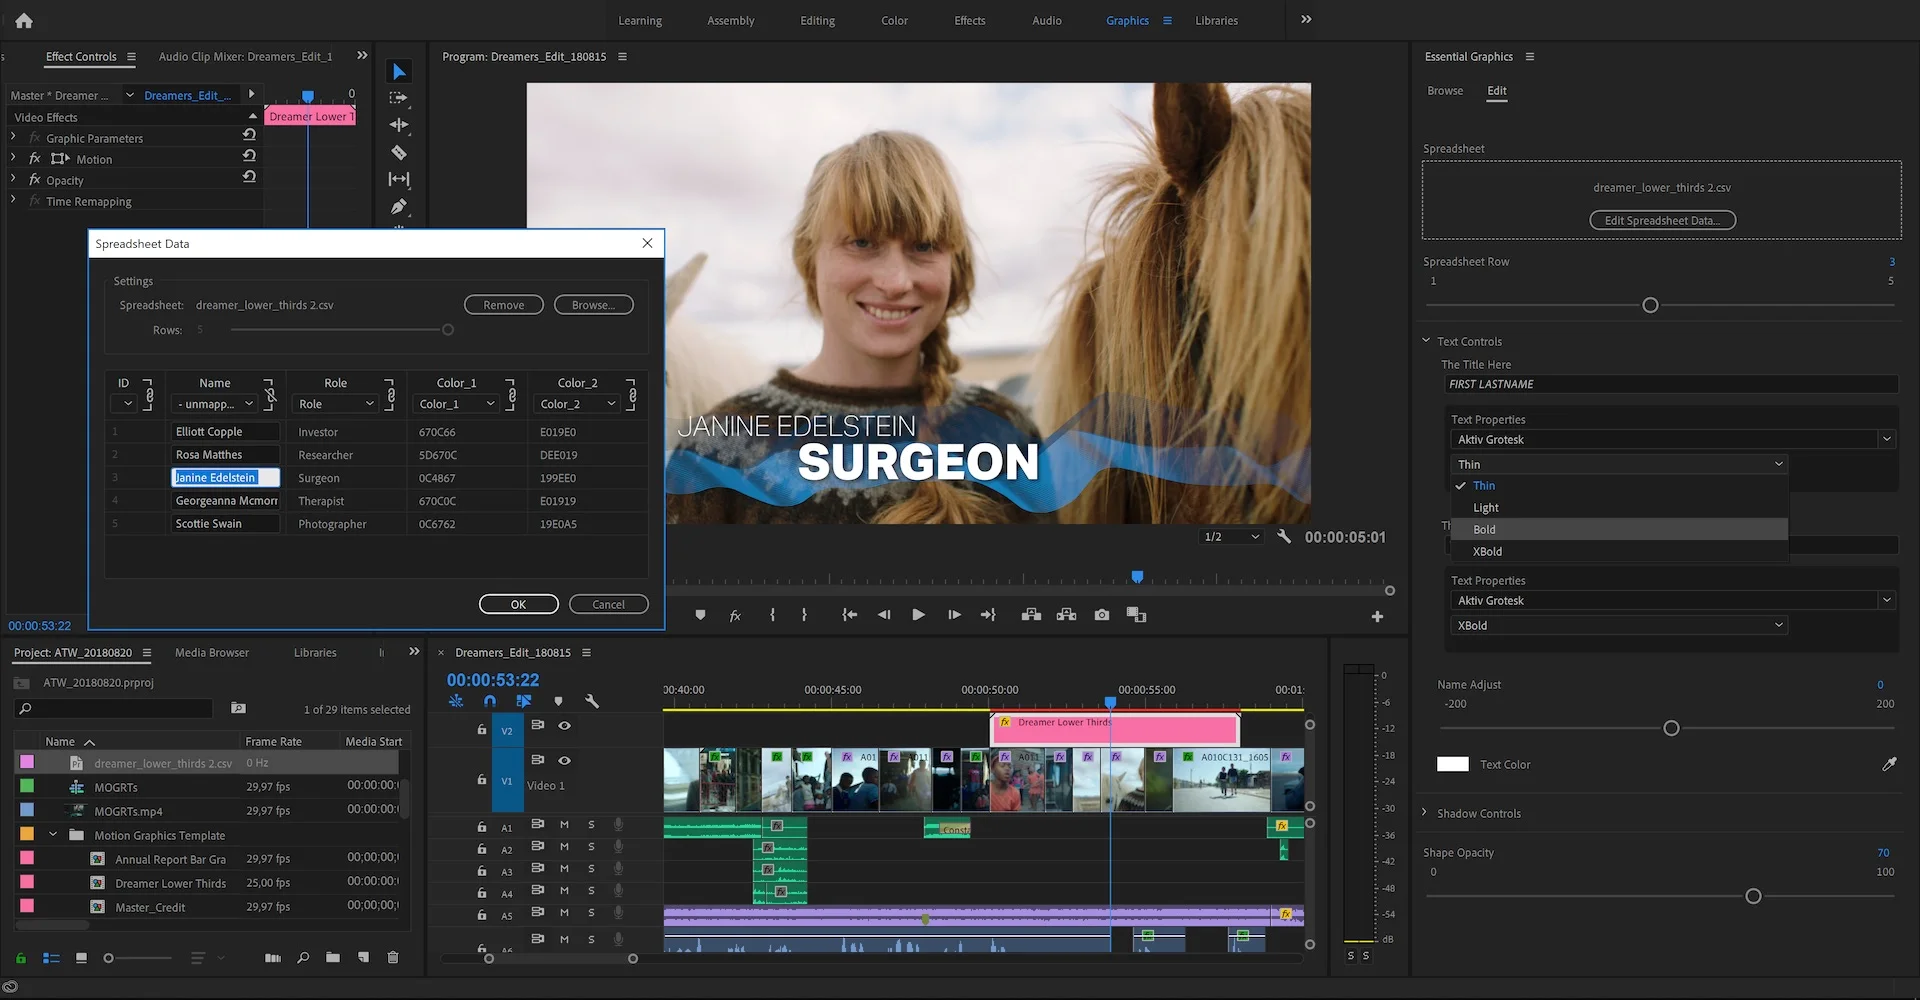Play the sequence in Program monitor
The height and width of the screenshot is (1000, 1920).
click(x=918, y=615)
